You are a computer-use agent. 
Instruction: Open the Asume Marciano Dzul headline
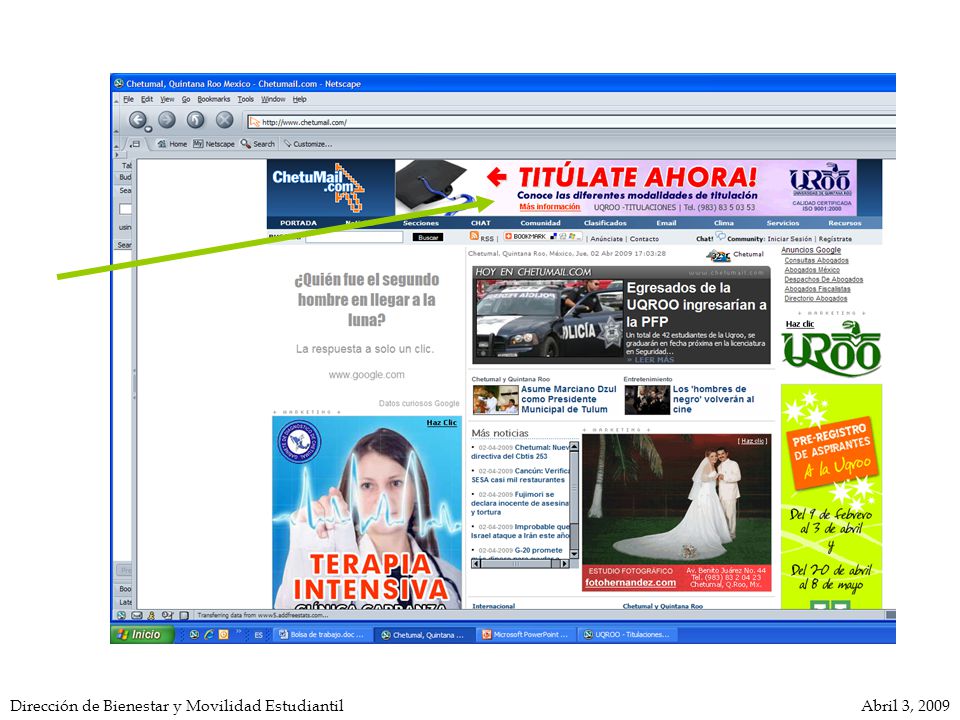(569, 399)
